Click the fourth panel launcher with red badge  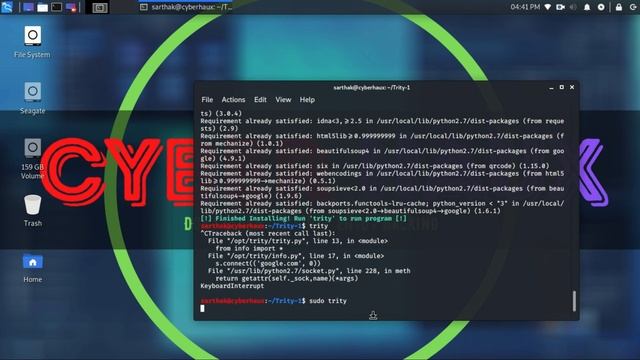tap(71, 7)
